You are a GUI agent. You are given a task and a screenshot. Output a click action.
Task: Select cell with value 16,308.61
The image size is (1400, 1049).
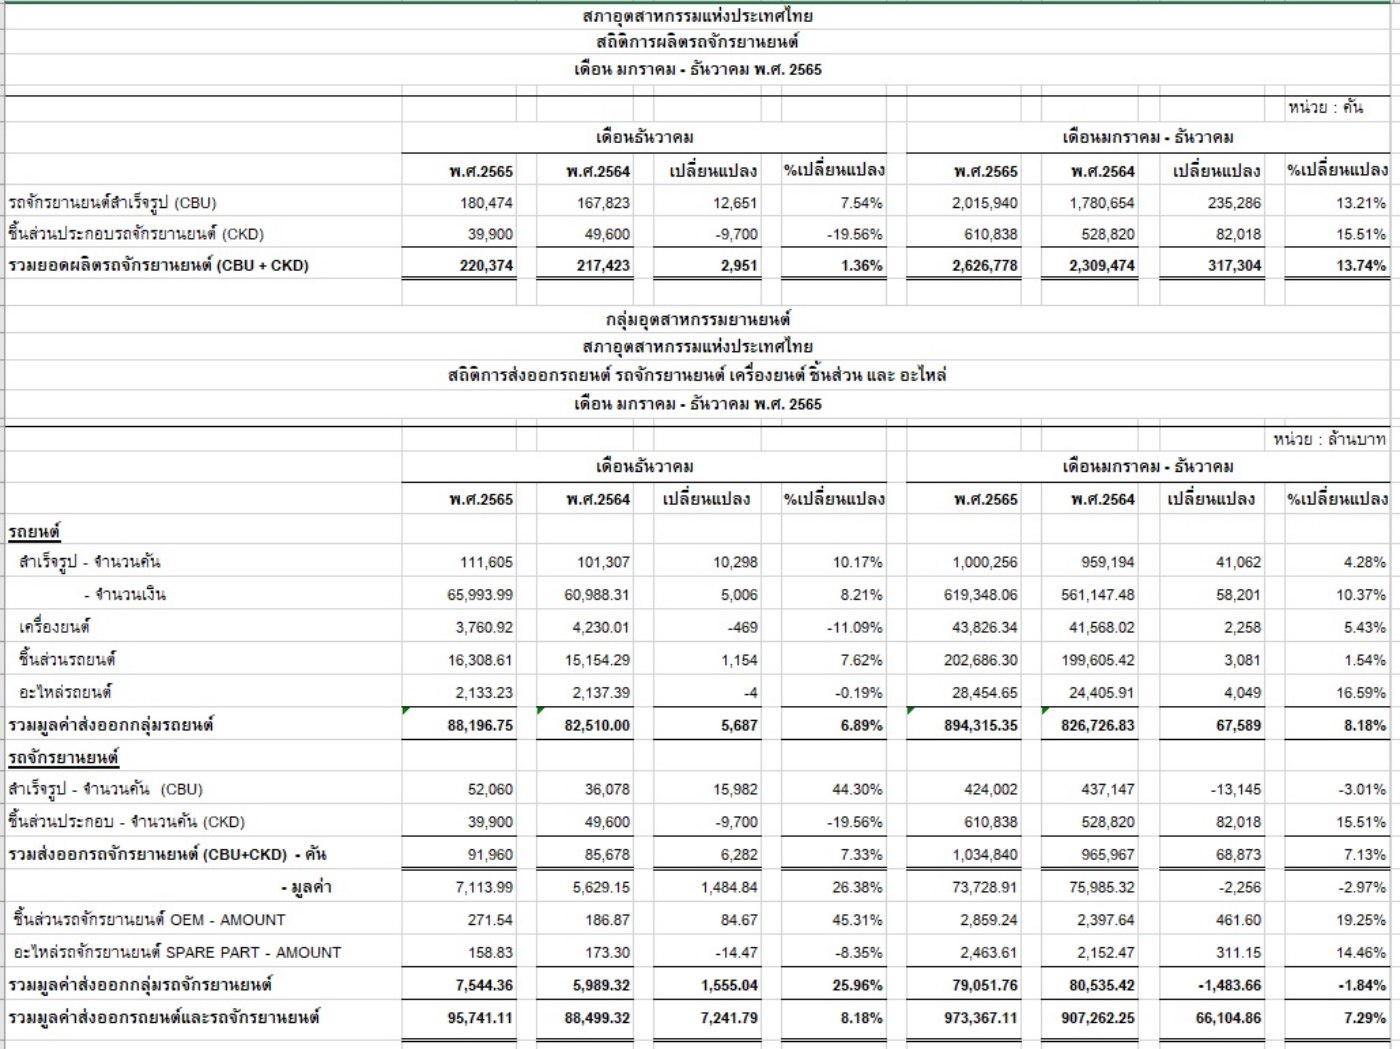click(x=480, y=661)
